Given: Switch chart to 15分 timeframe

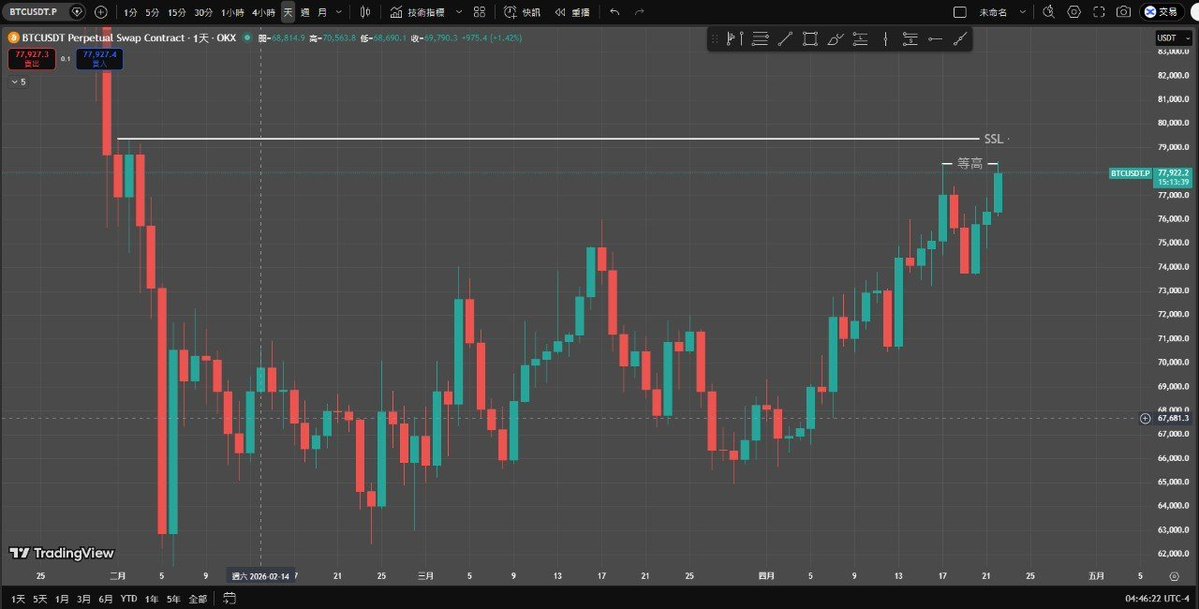Looking at the screenshot, I should 177,12.
